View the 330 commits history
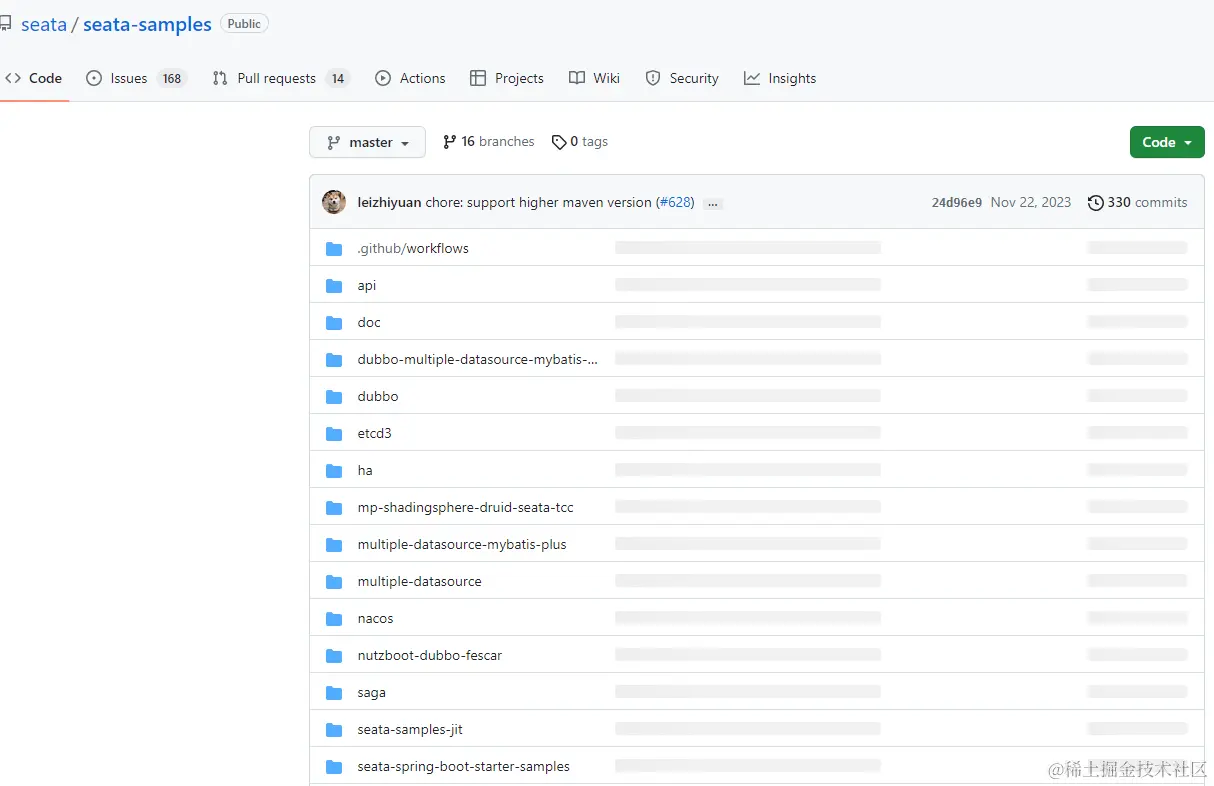Screen dimensions: 1214x786 click(x=1138, y=202)
